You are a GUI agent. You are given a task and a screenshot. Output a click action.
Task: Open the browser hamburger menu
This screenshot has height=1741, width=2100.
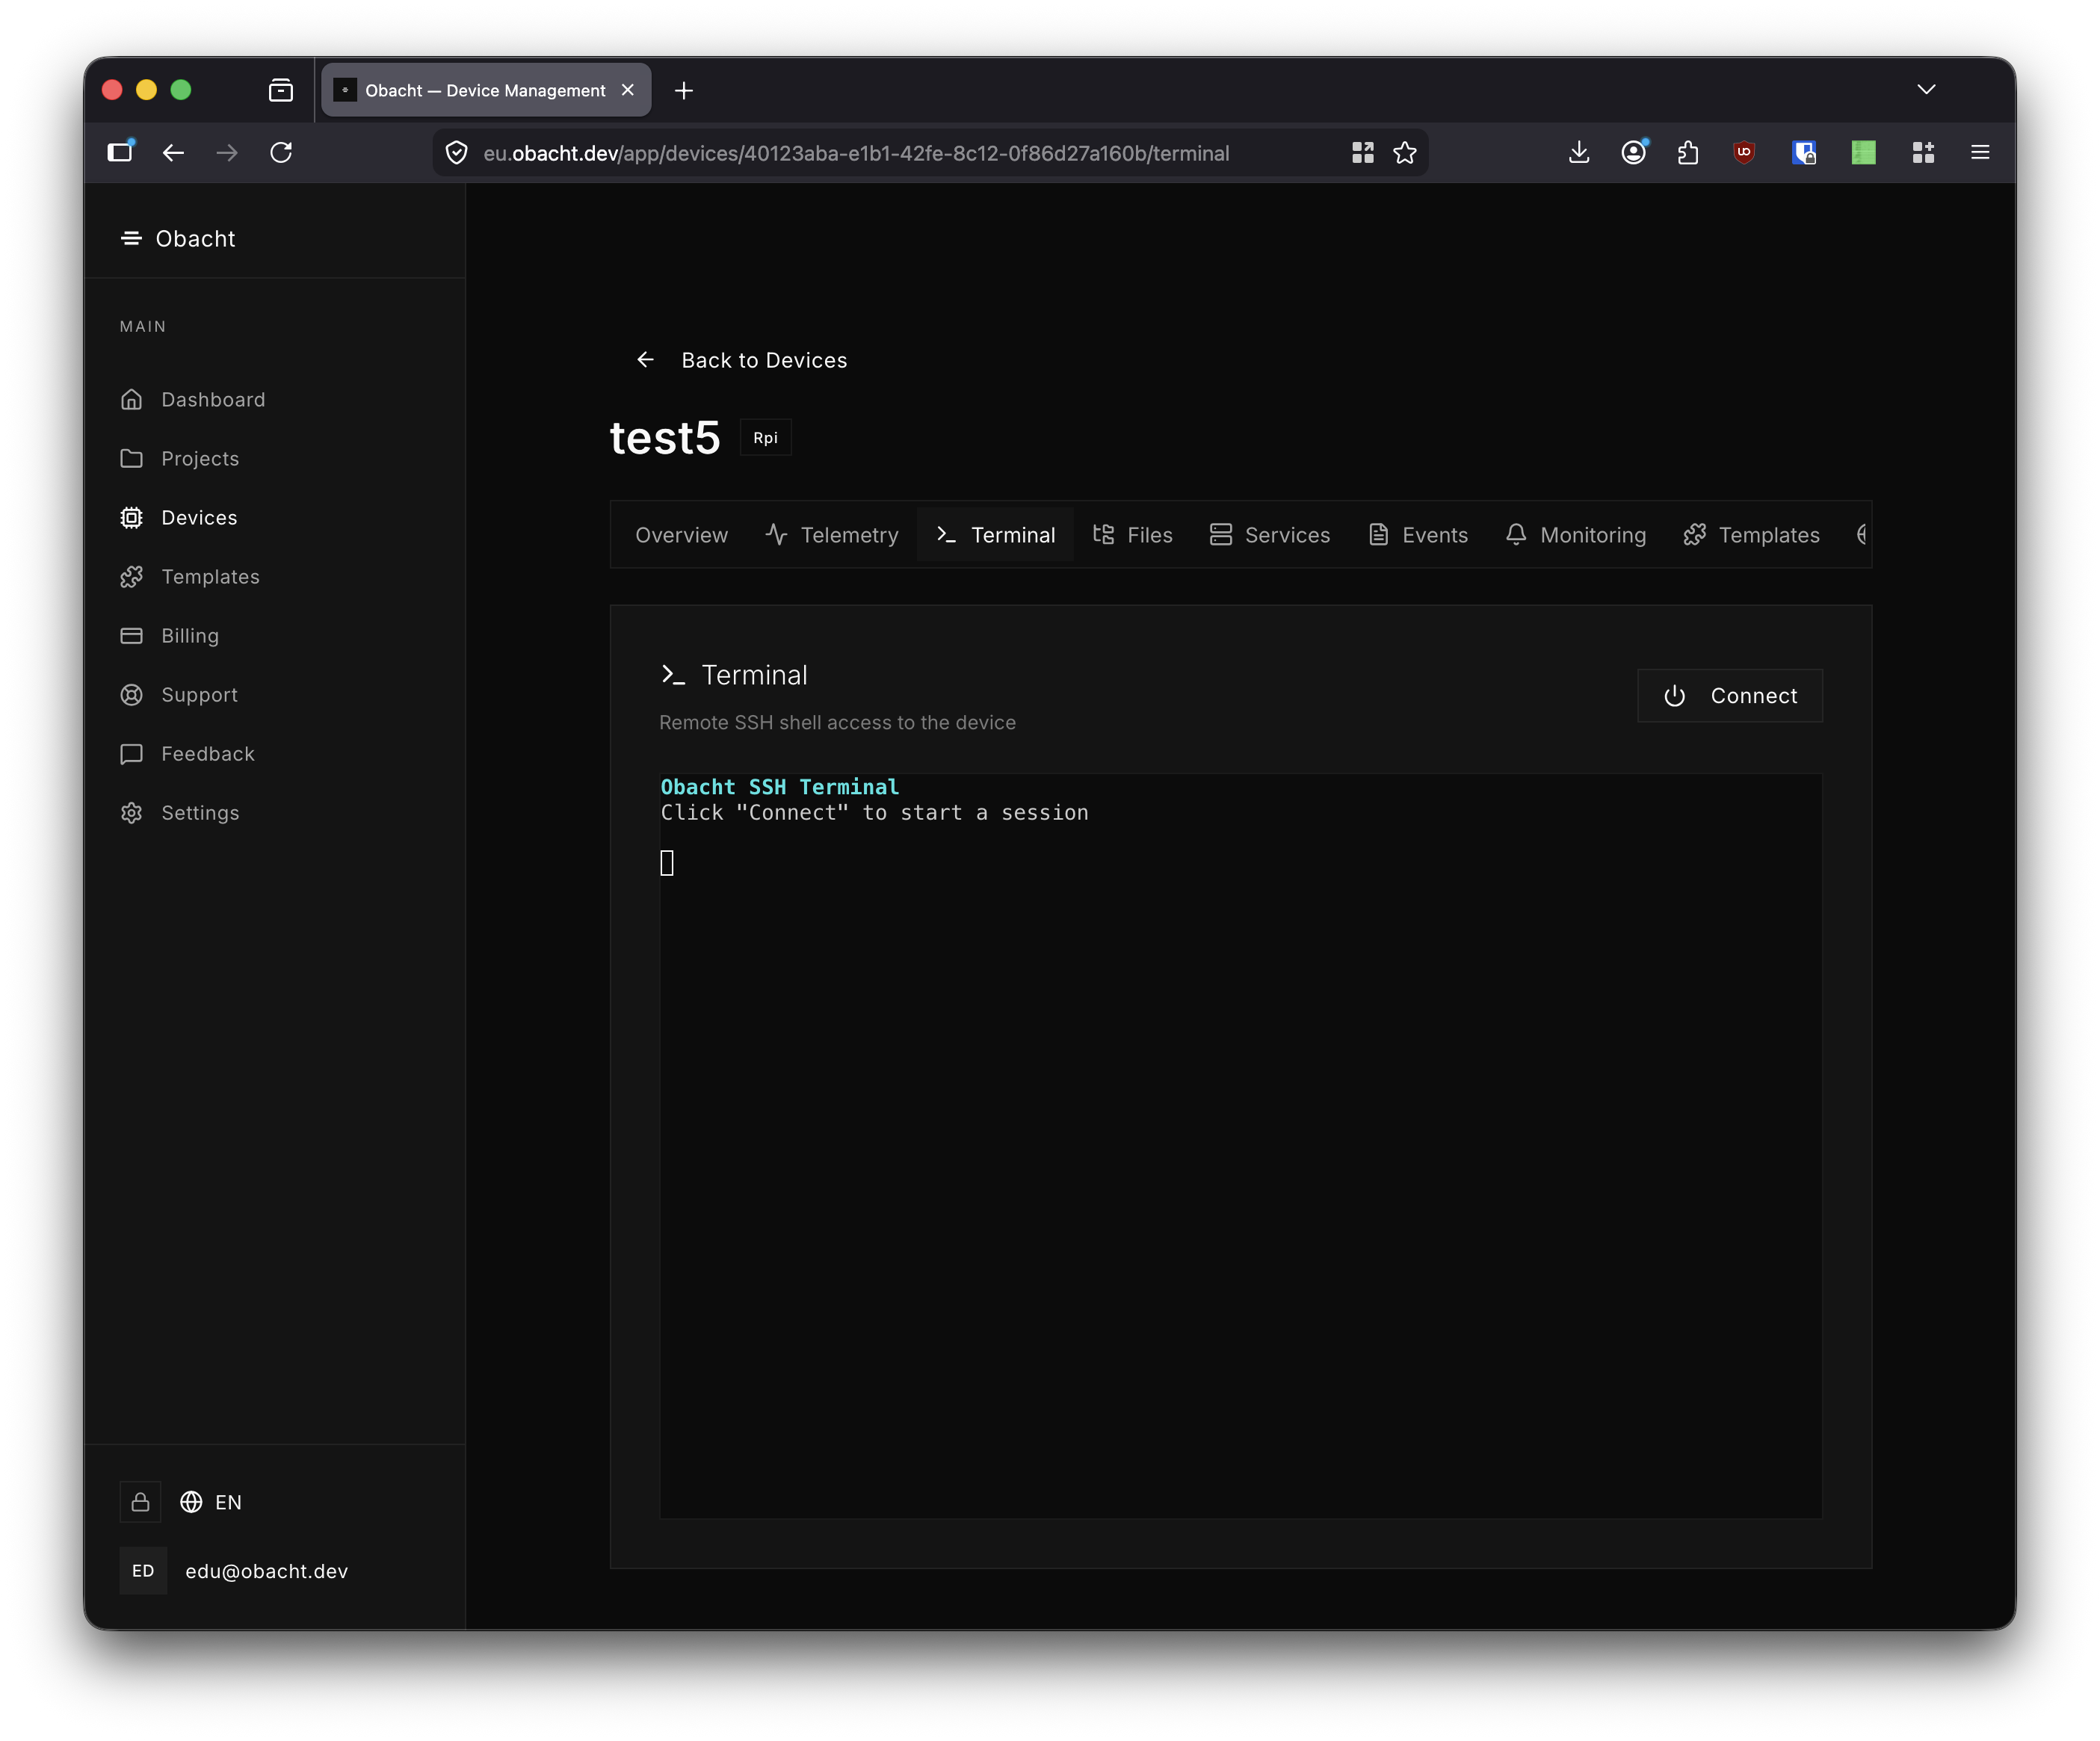[1980, 152]
